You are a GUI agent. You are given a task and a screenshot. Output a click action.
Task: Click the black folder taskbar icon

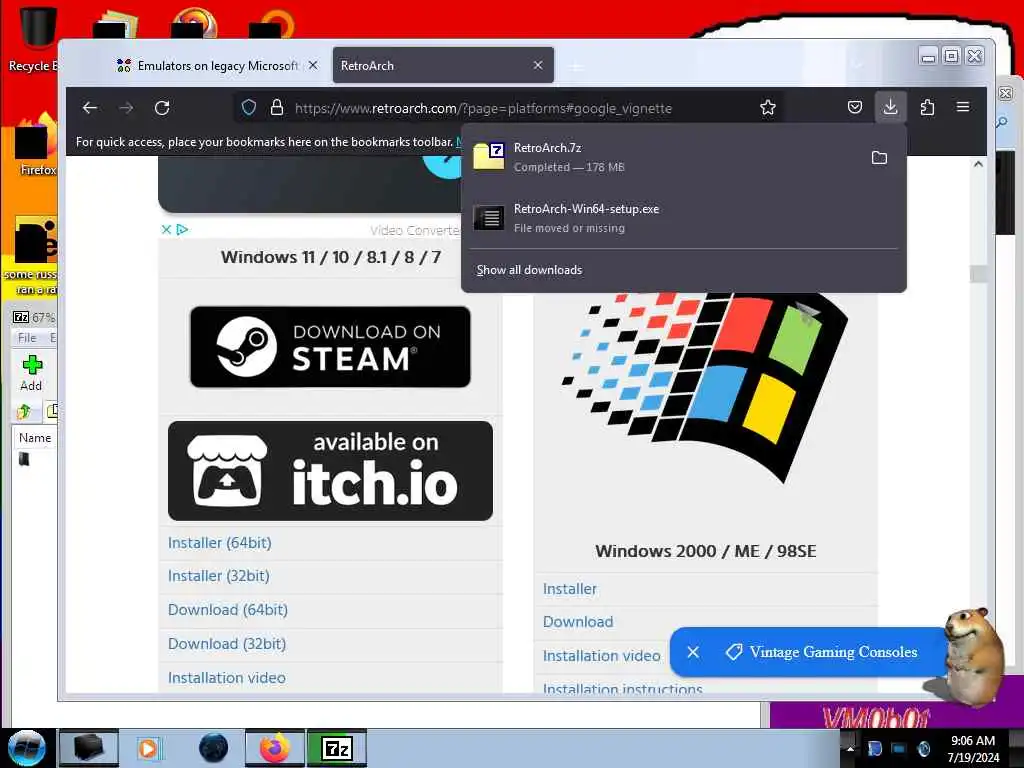click(x=88, y=748)
